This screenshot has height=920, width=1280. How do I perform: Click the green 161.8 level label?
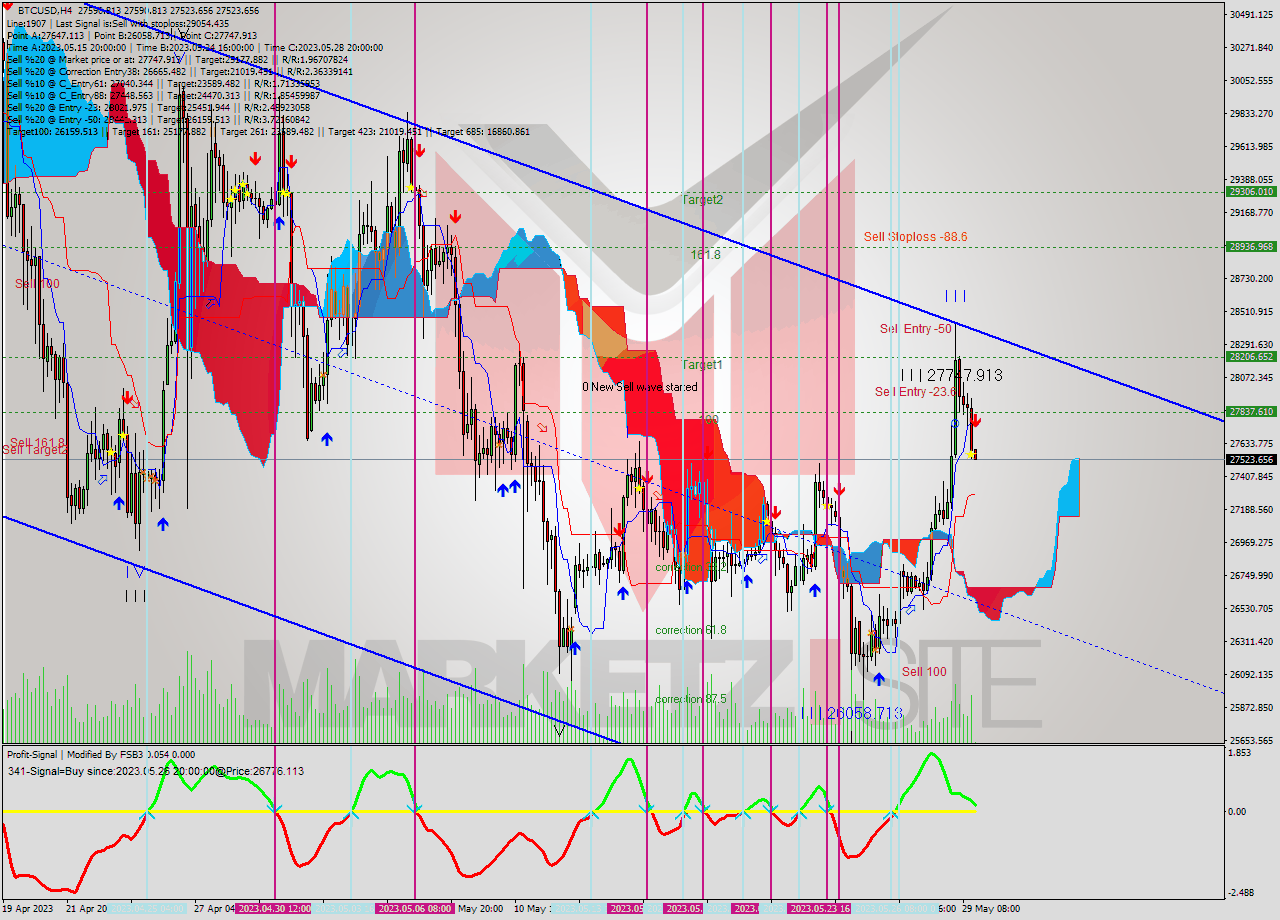click(705, 255)
